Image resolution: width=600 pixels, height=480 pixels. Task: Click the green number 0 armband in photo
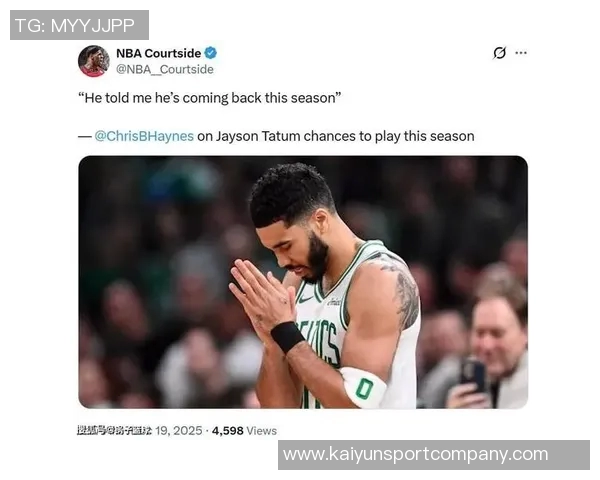pos(364,388)
